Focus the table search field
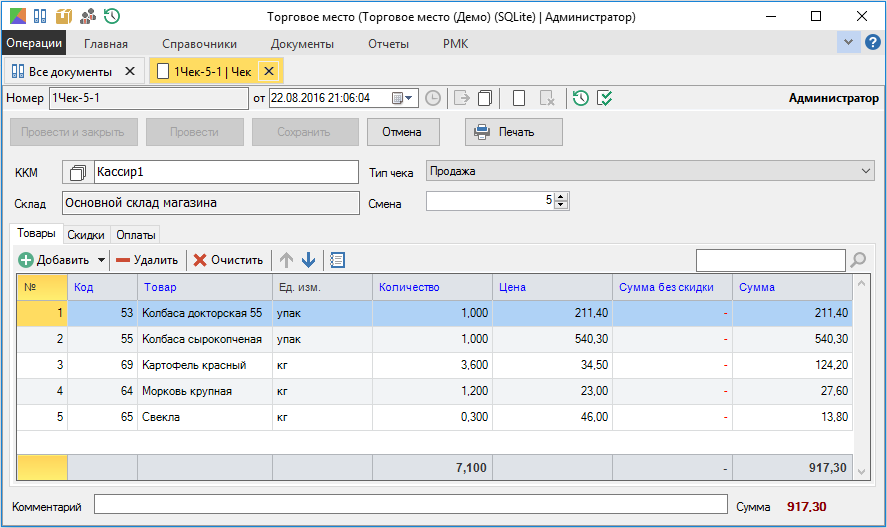 770,260
